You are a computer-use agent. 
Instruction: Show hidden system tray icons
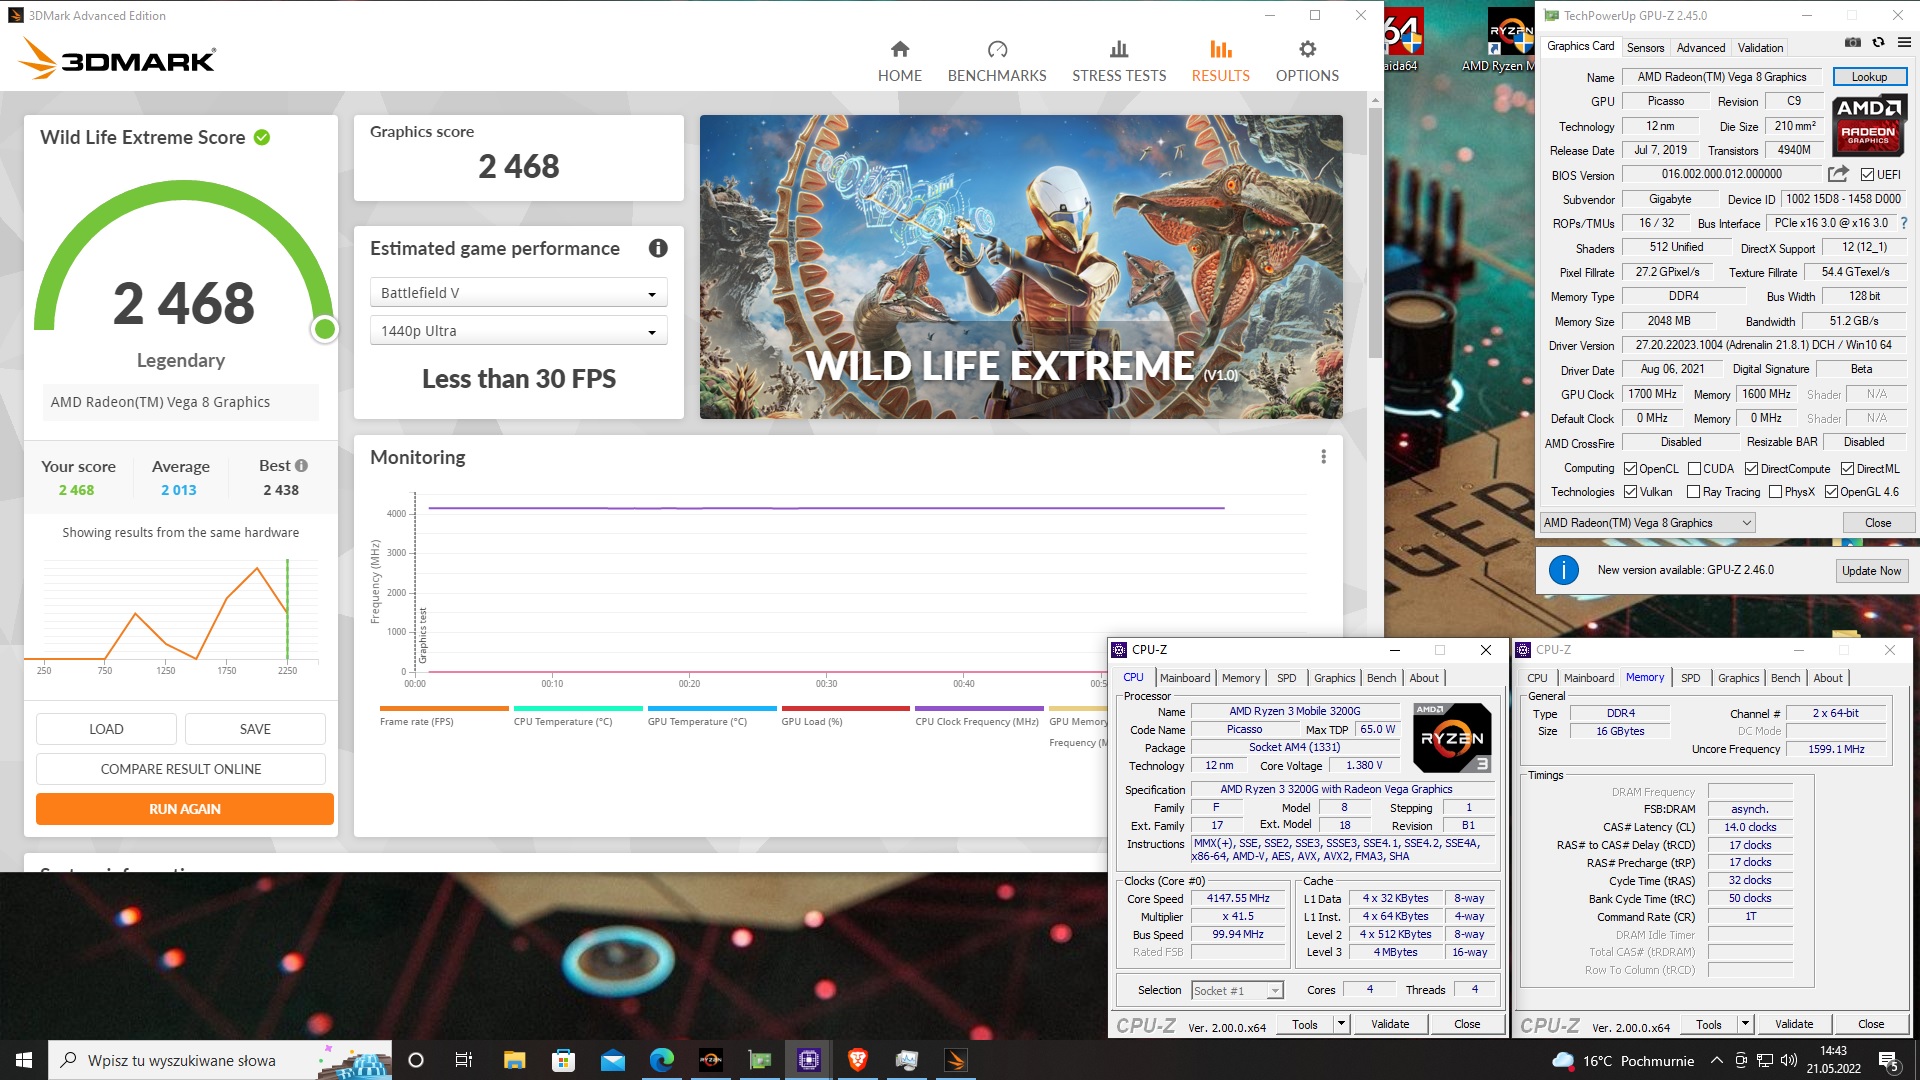pyautogui.click(x=1716, y=1060)
